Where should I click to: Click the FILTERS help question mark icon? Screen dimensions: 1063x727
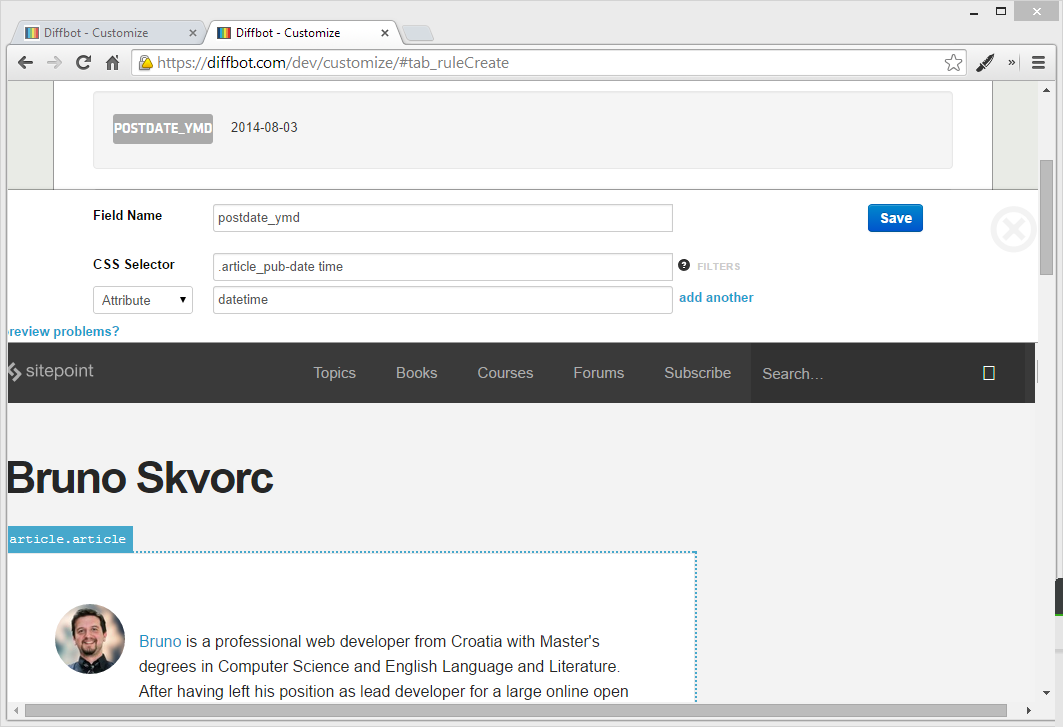tap(683, 265)
